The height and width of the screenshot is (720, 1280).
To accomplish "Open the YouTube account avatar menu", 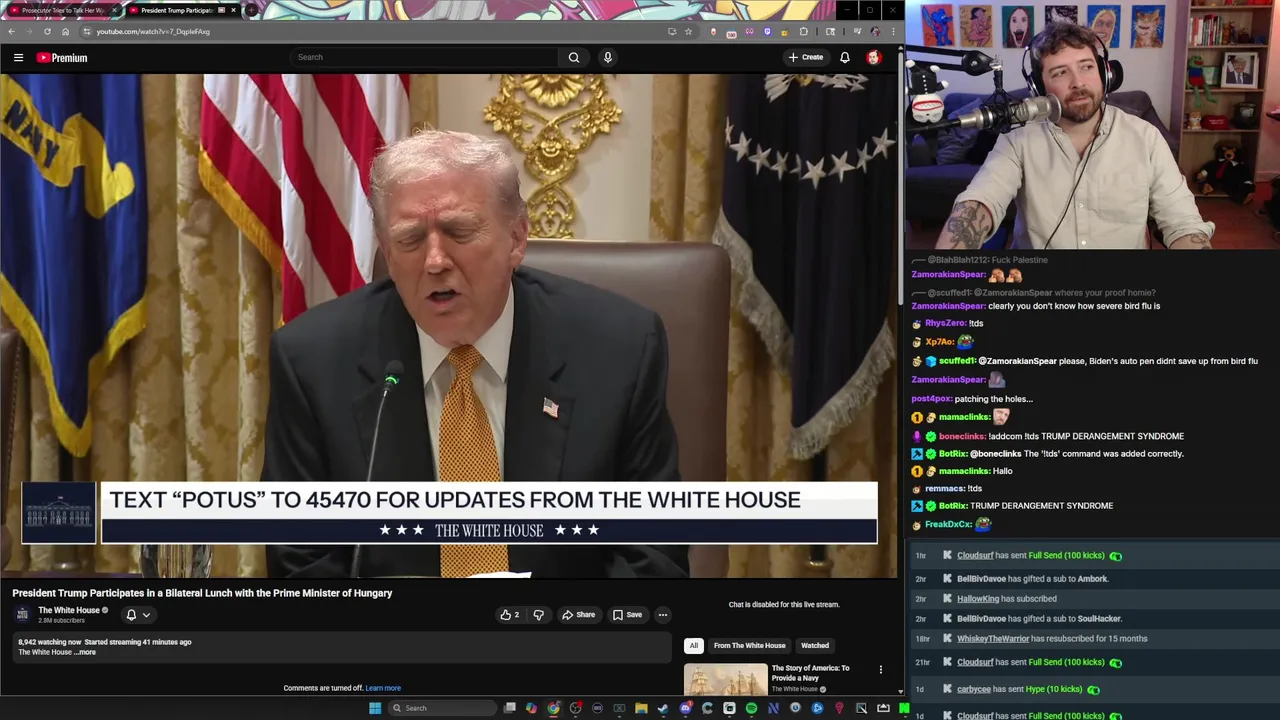I will (x=874, y=57).
